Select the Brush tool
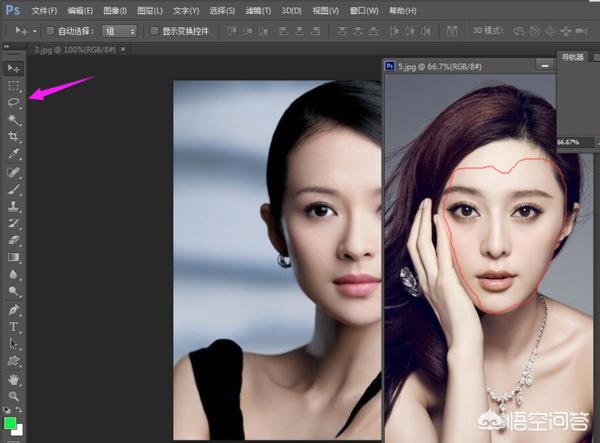Screen dimensions: 600x443 coord(13,189)
